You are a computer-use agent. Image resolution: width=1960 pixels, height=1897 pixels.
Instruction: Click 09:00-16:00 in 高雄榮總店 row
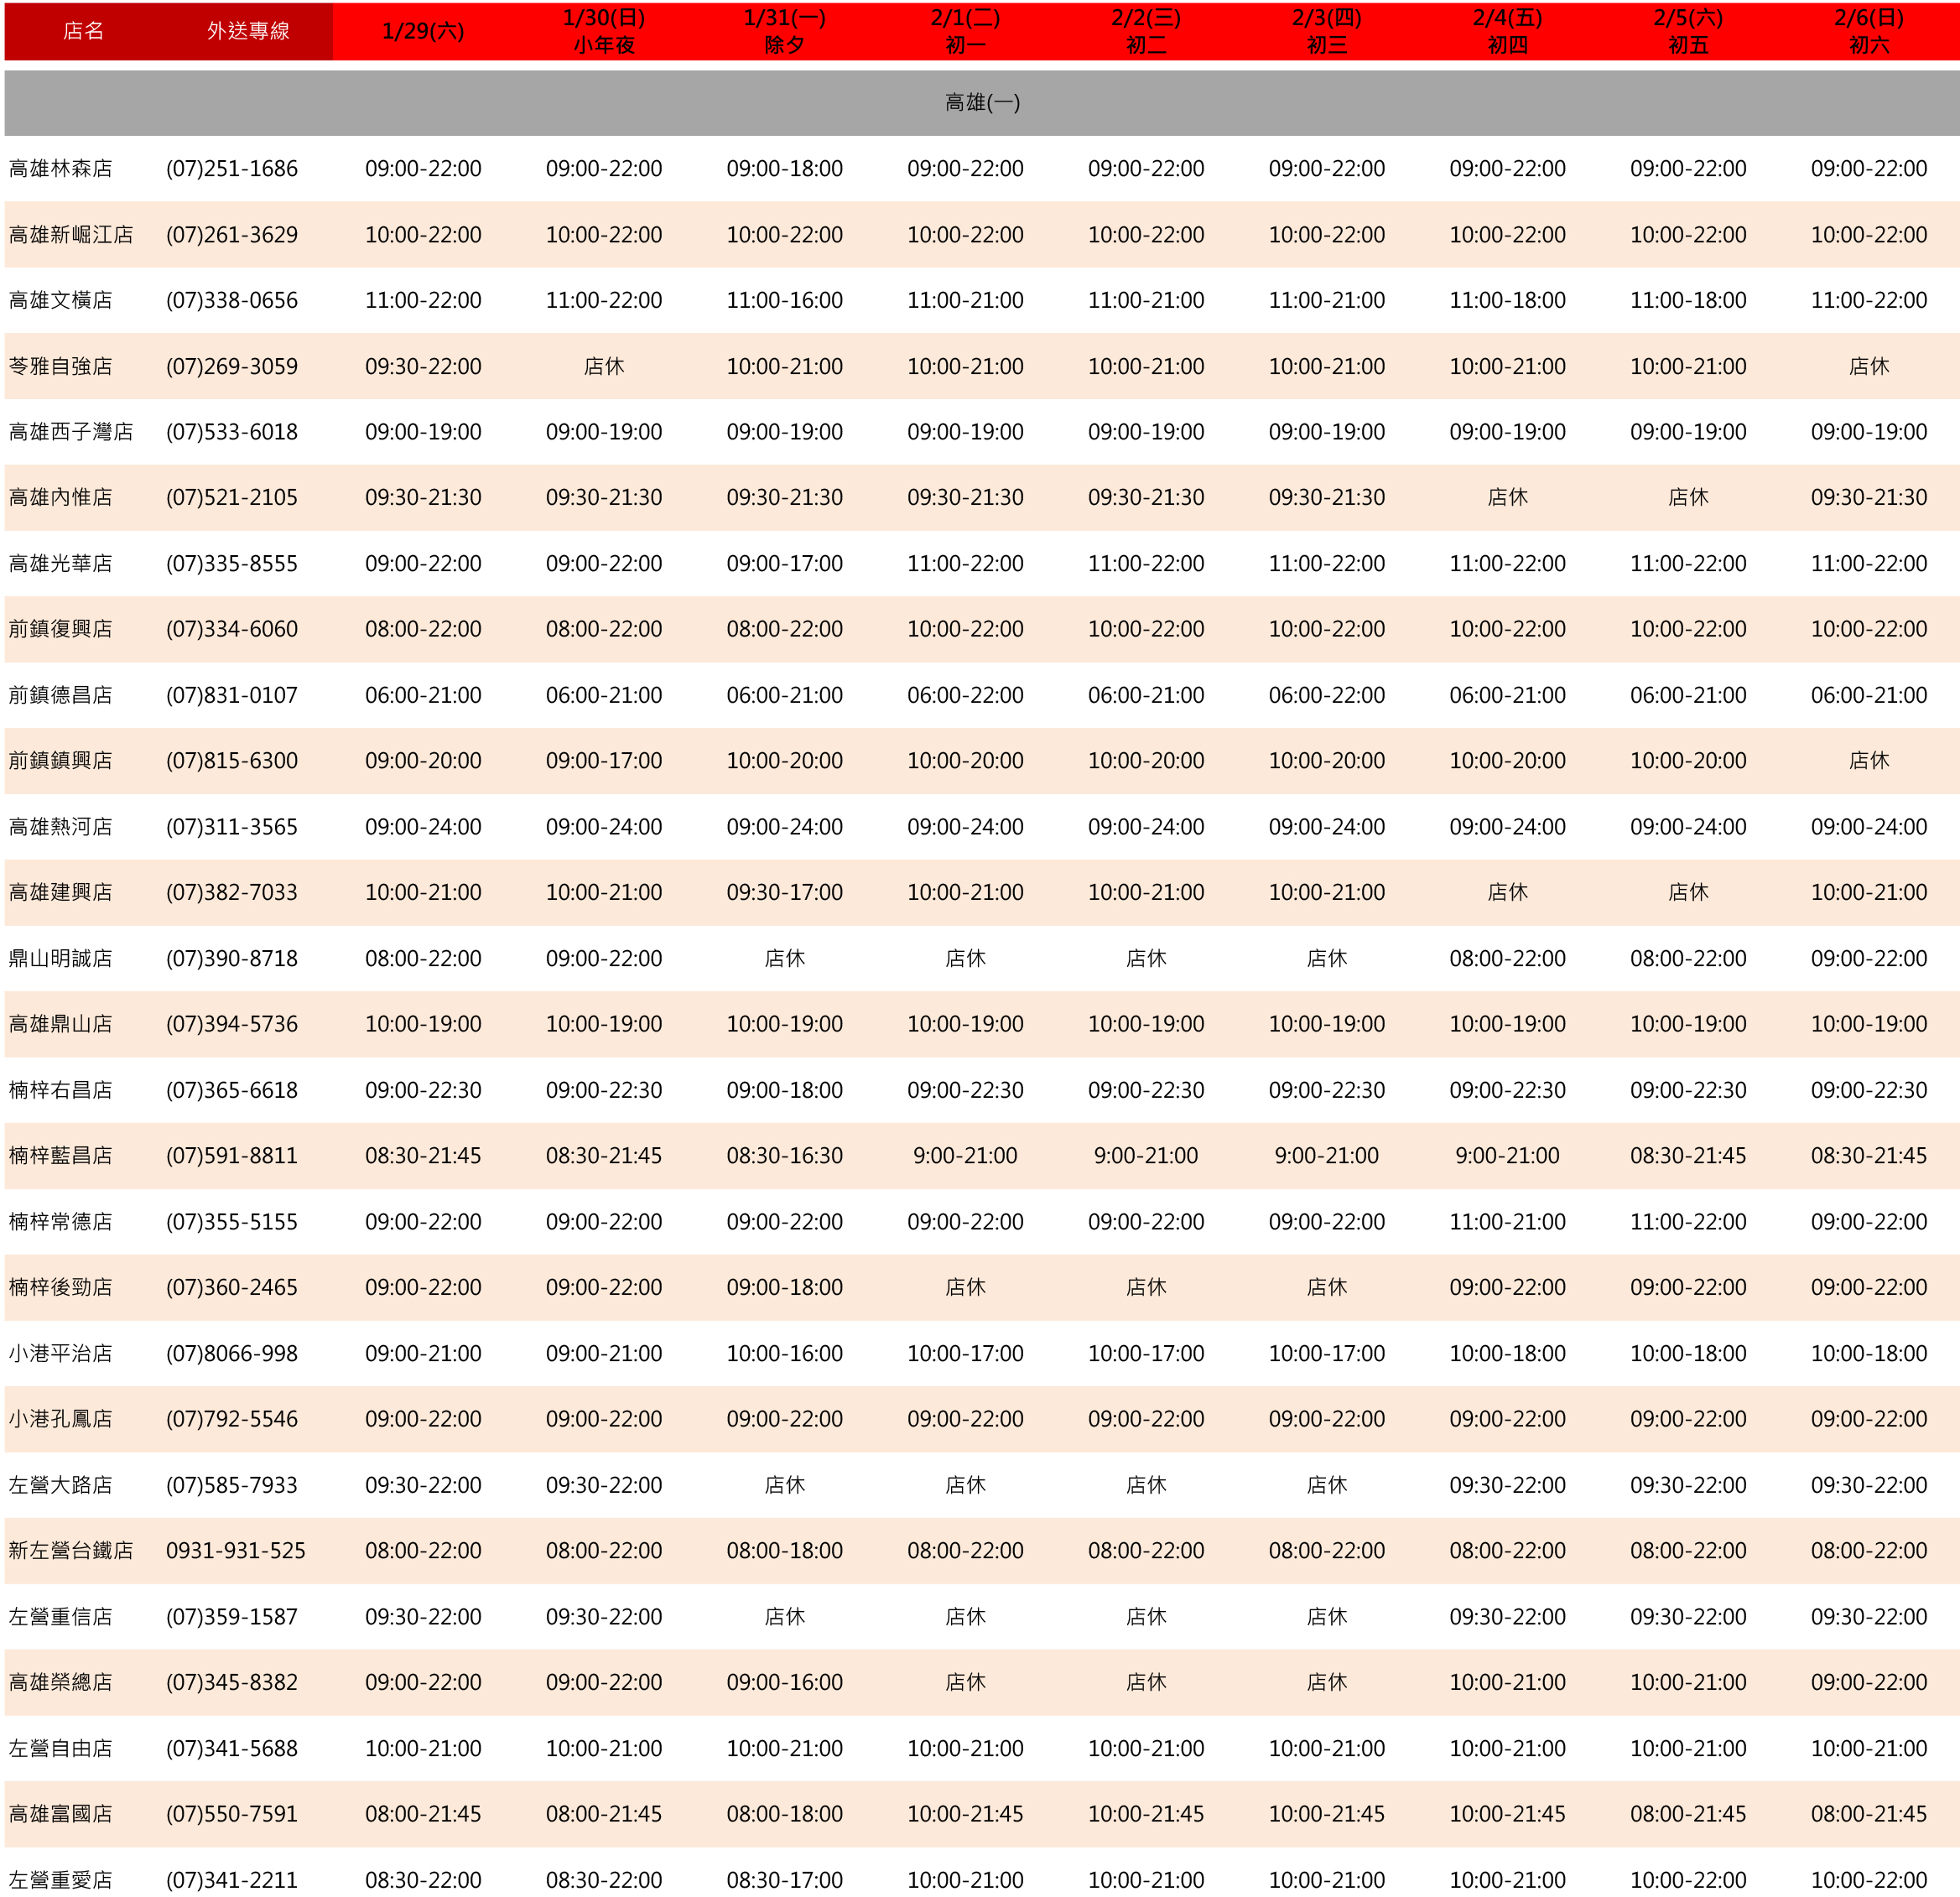785,1682
